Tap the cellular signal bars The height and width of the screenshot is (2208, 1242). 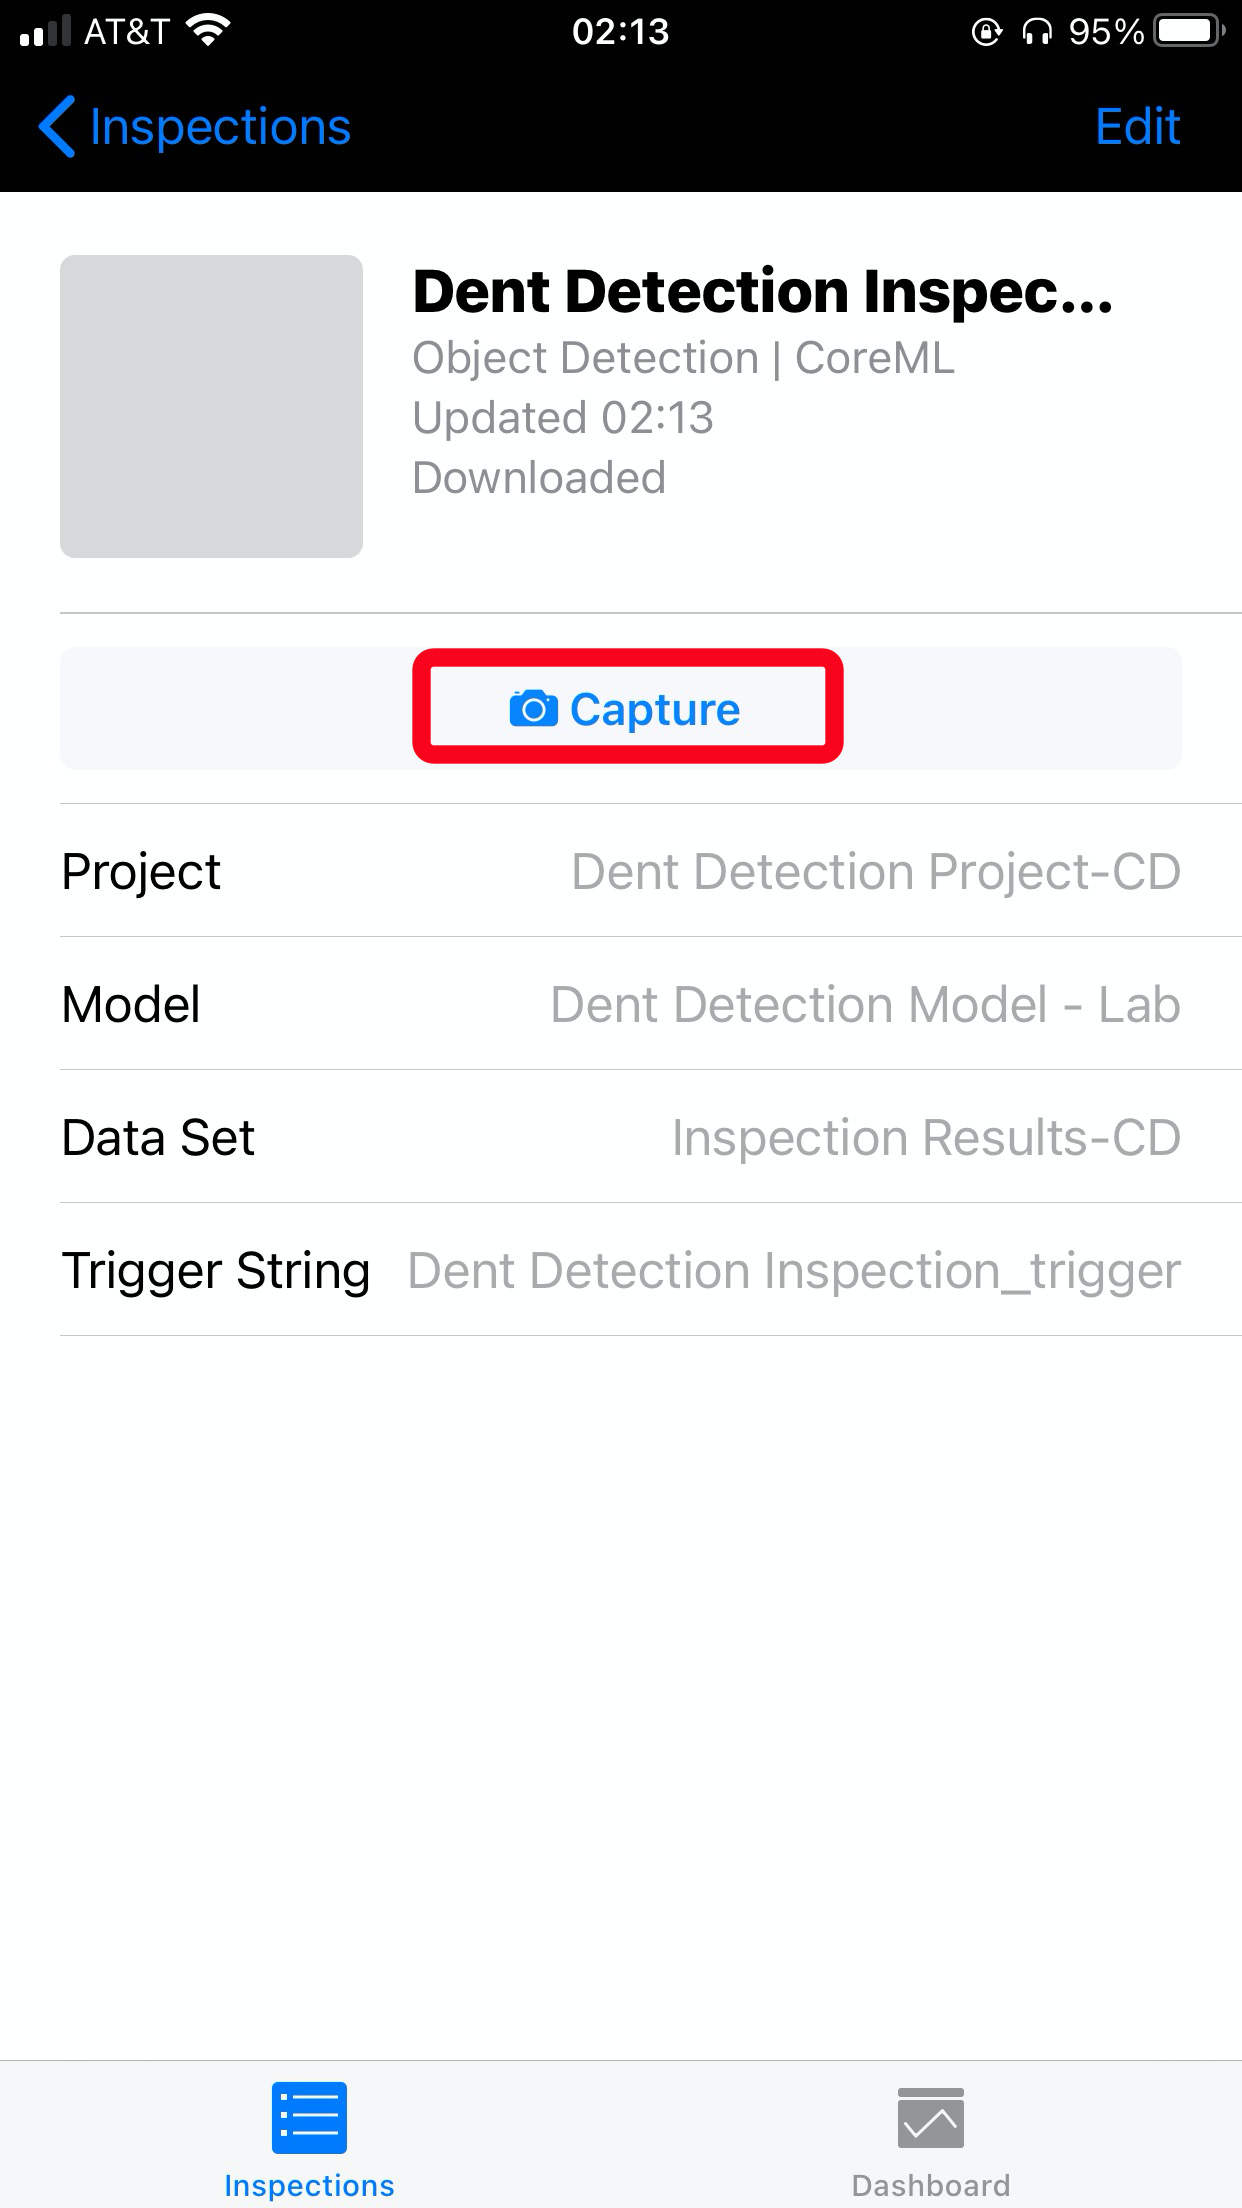coord(45,31)
